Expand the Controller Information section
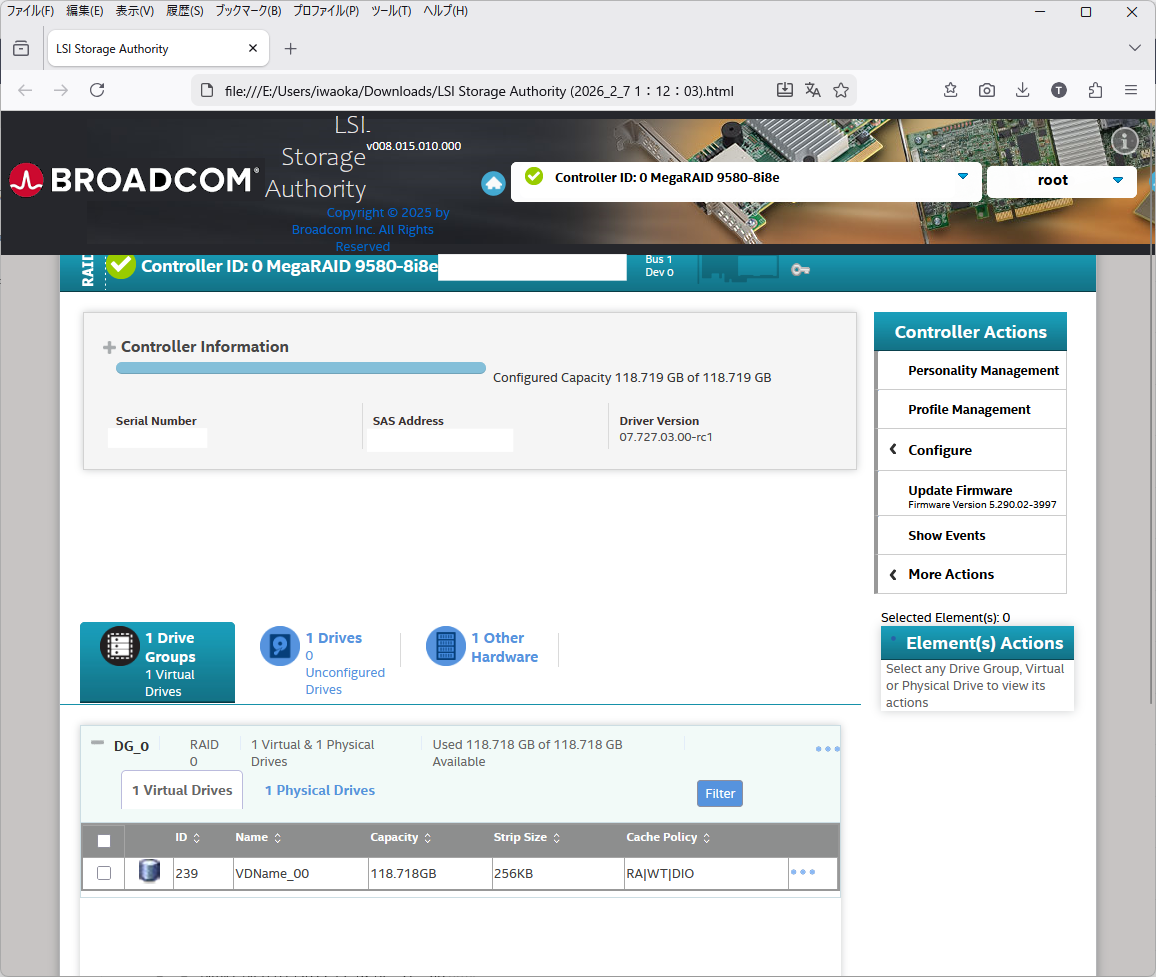 [110, 348]
